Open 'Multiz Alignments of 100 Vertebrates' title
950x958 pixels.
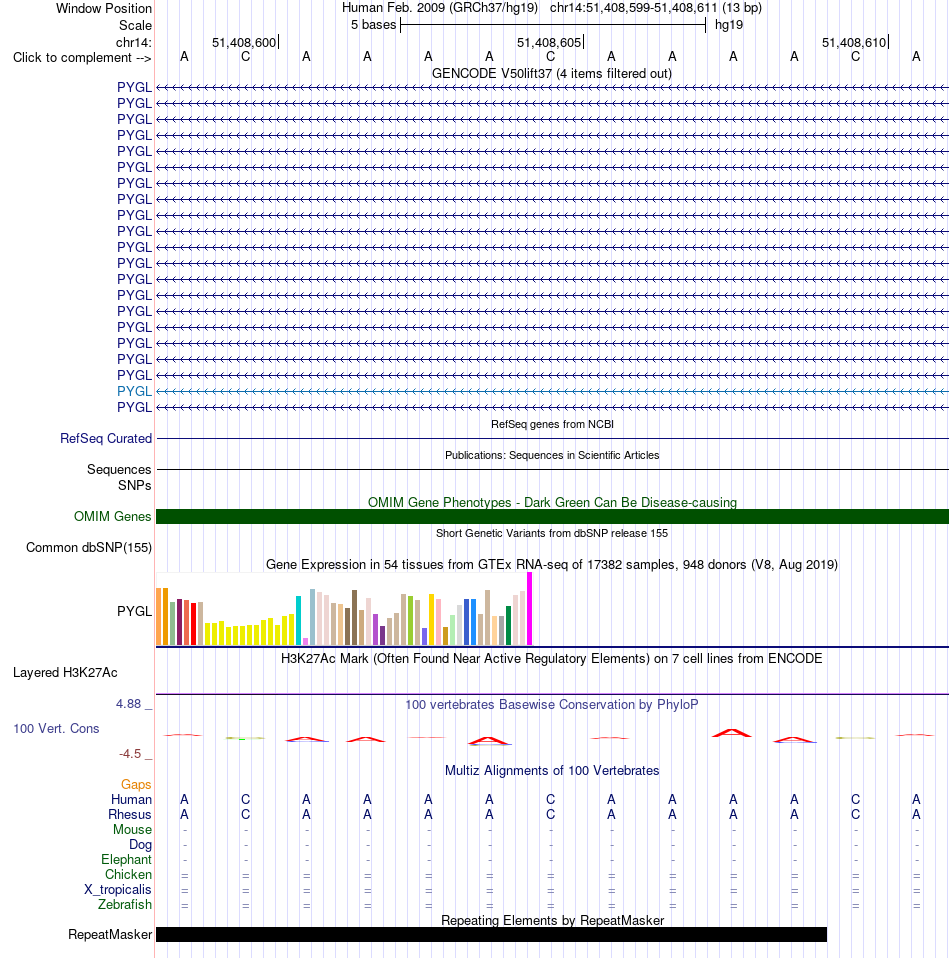click(552, 770)
